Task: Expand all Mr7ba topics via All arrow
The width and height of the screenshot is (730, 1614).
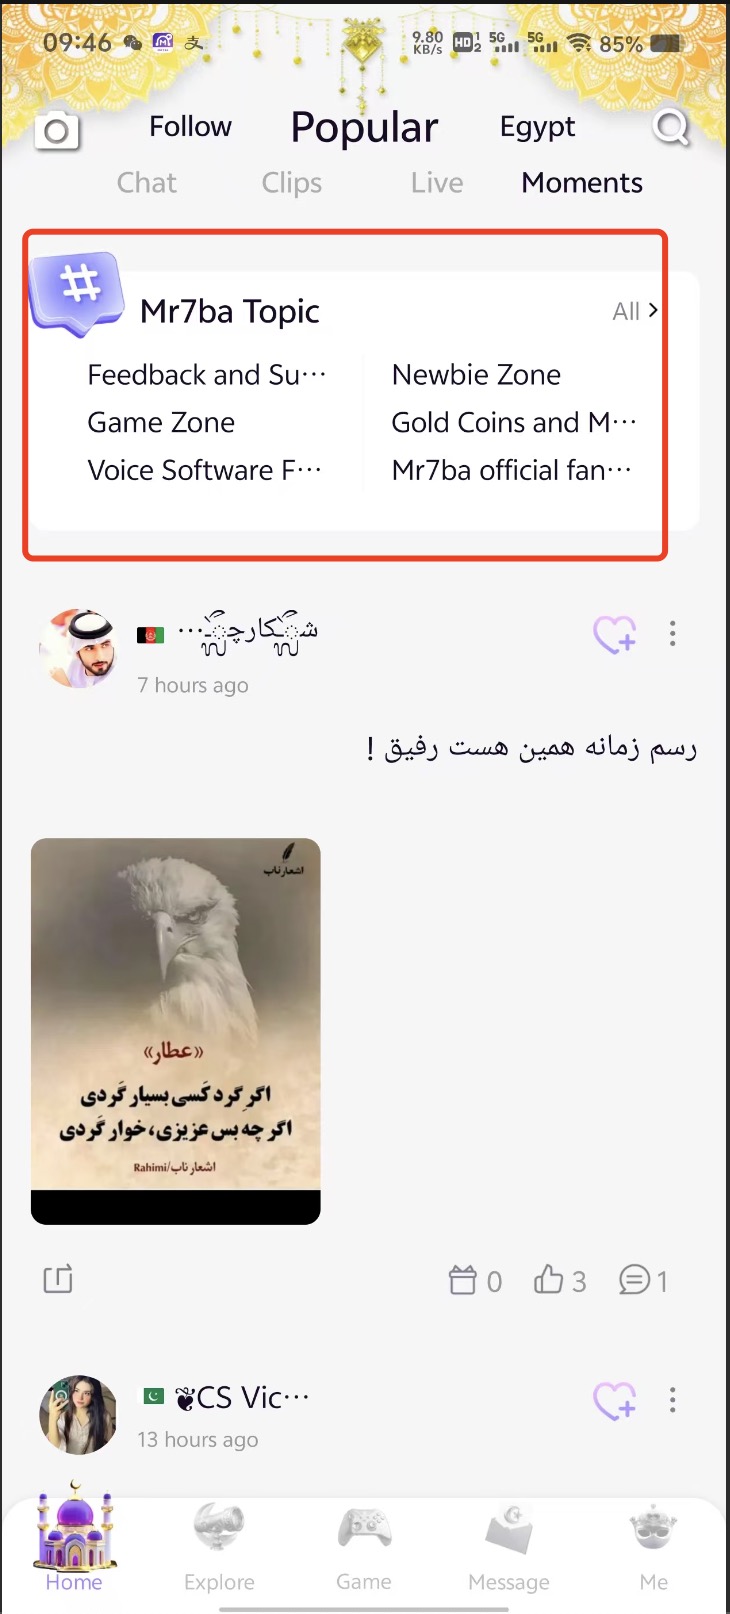Action: tap(635, 311)
